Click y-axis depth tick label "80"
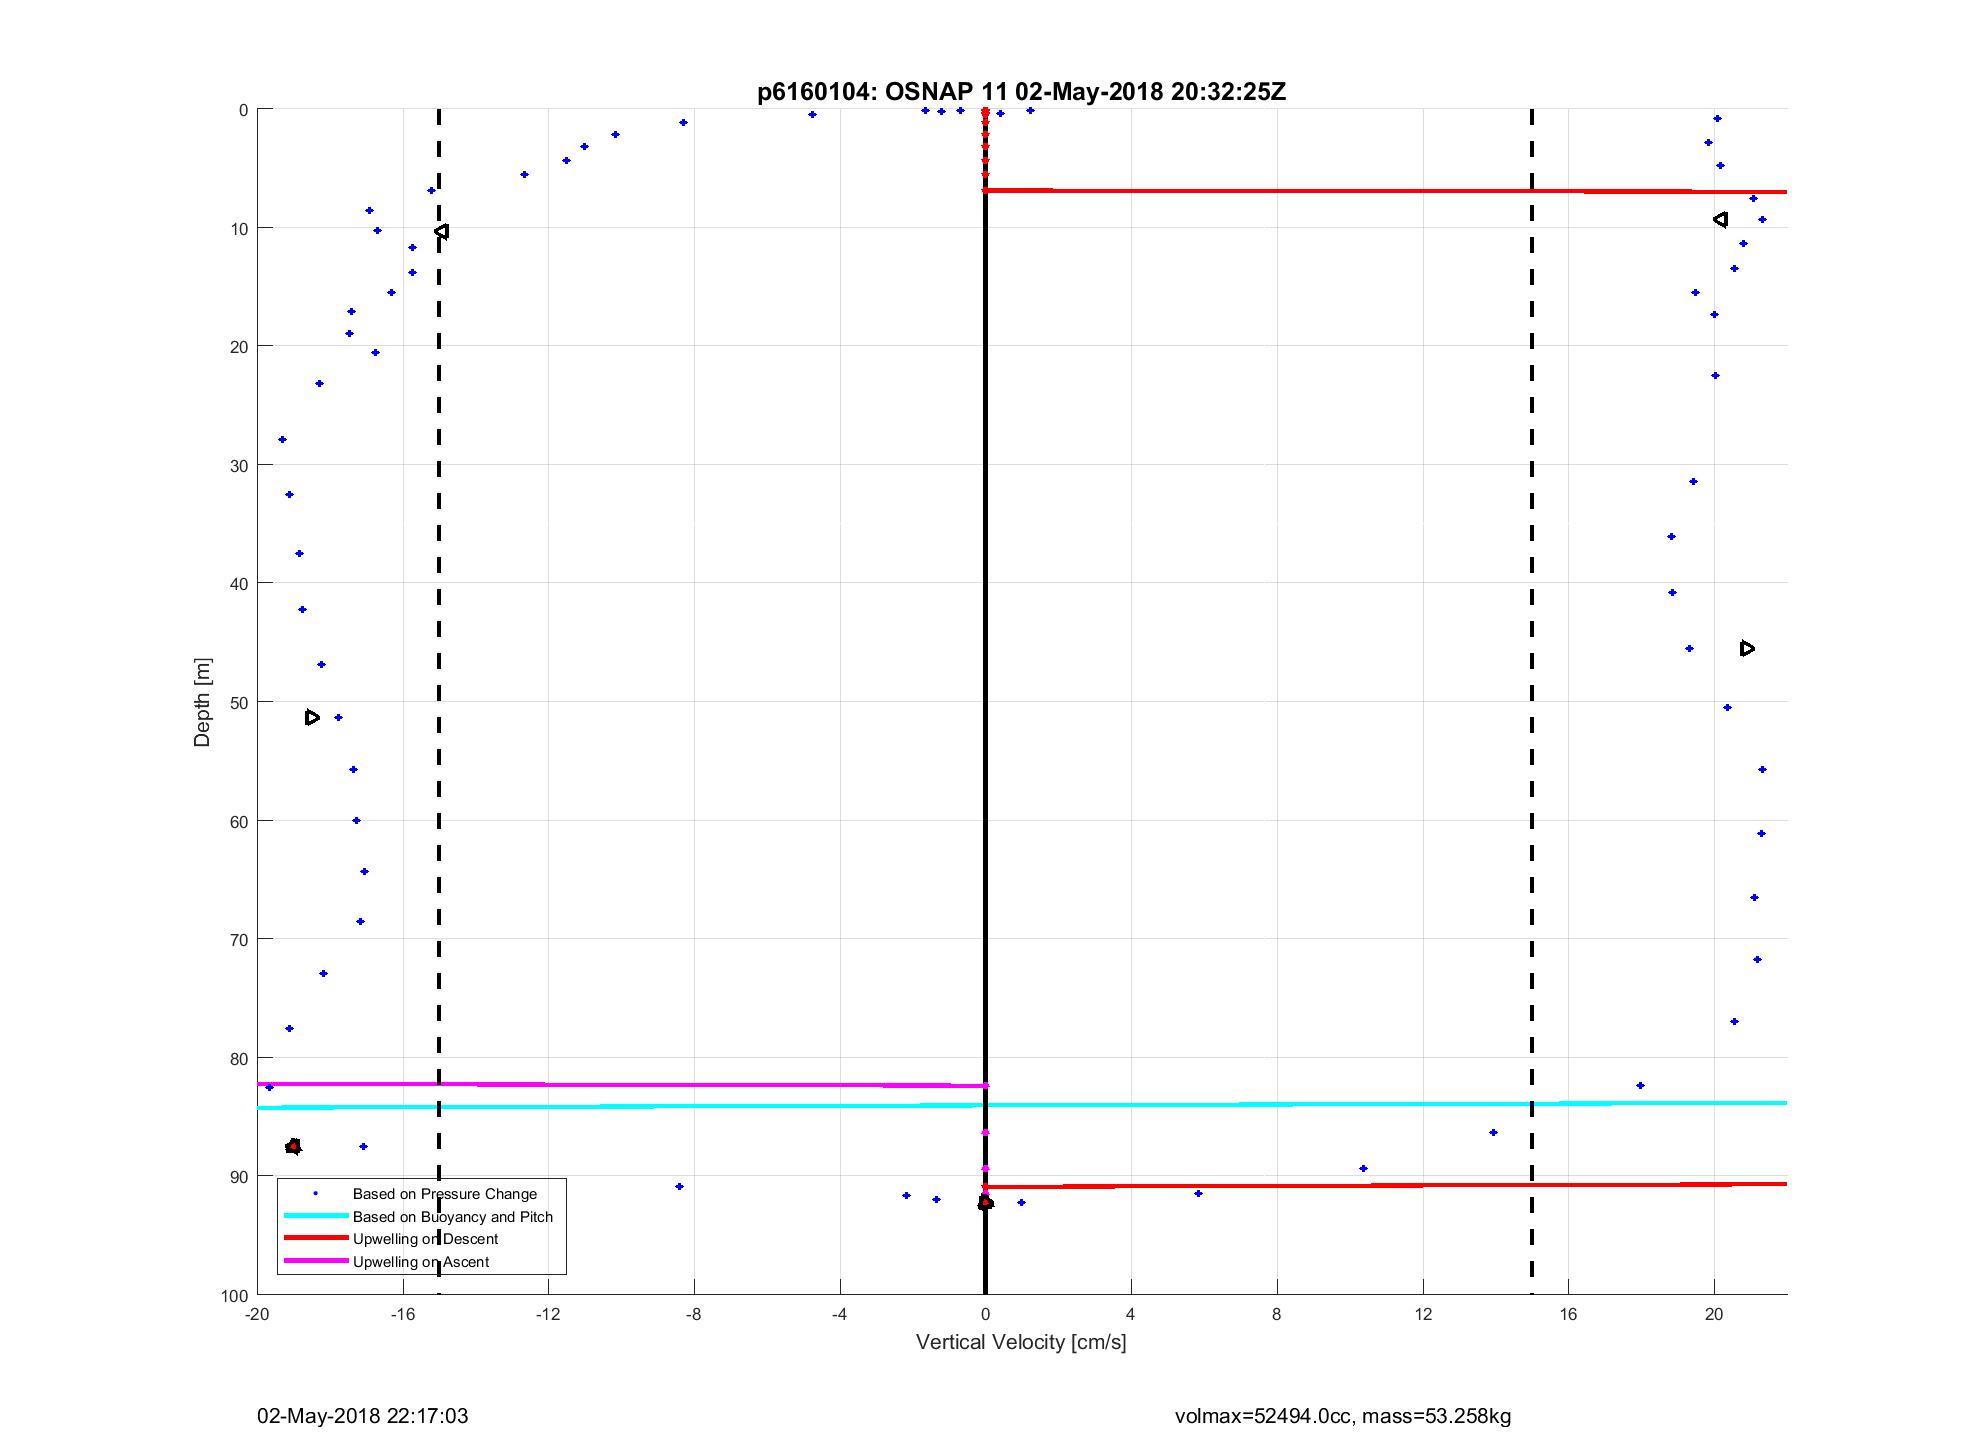The height and width of the screenshot is (1455, 1975). [x=239, y=1058]
